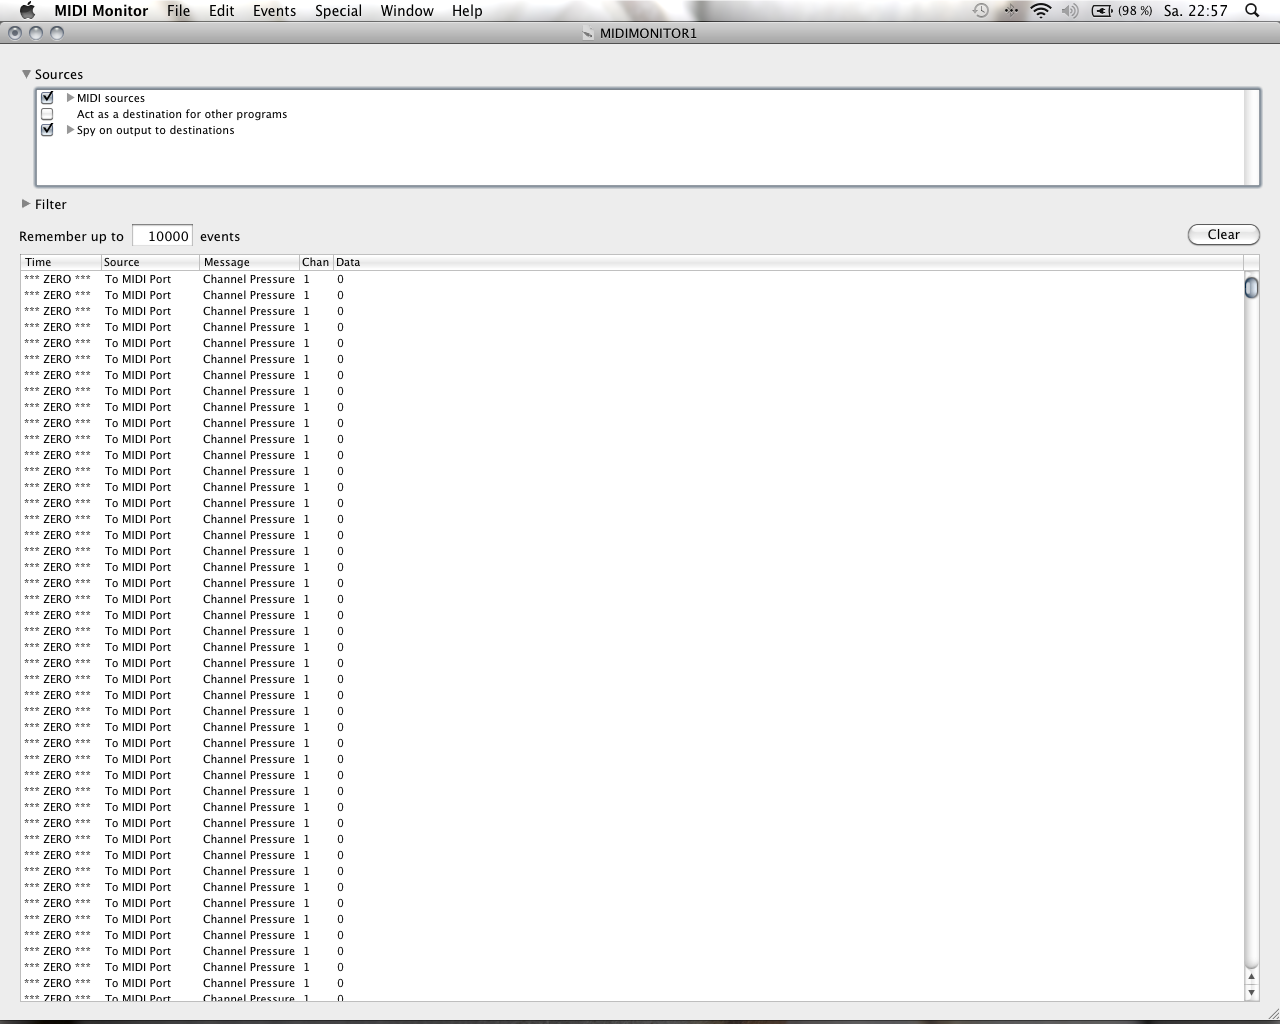Image resolution: width=1280 pixels, height=1024 pixels.
Task: Click the Time column header
Action: click(x=61, y=262)
